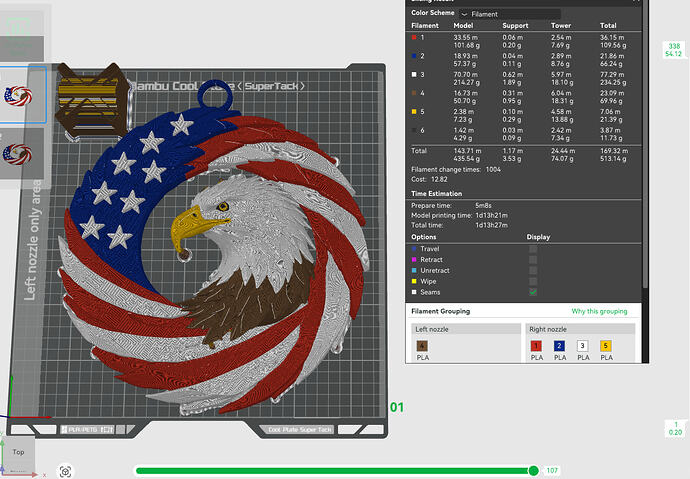Click the yellow filament 5 color square
690x479 pixels.
click(x=414, y=112)
